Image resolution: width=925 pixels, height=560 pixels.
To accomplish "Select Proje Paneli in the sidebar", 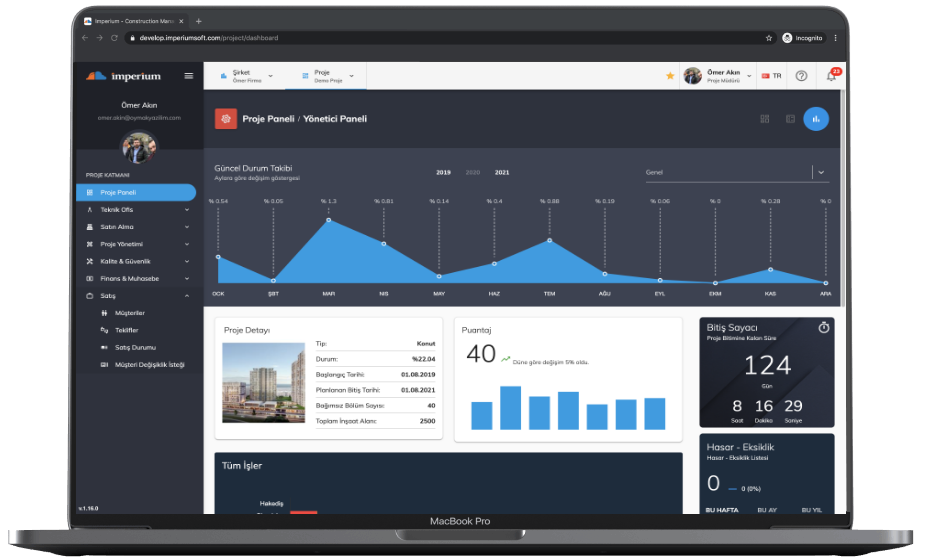I will coord(136,192).
